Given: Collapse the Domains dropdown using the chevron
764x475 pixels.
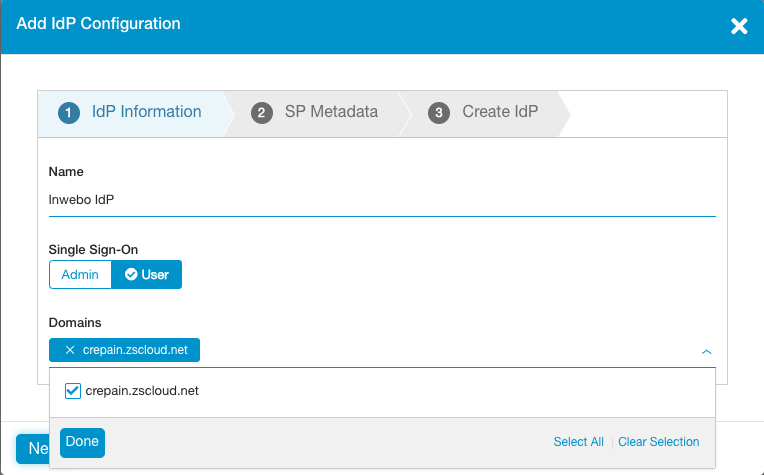Looking at the screenshot, I should [x=706, y=352].
